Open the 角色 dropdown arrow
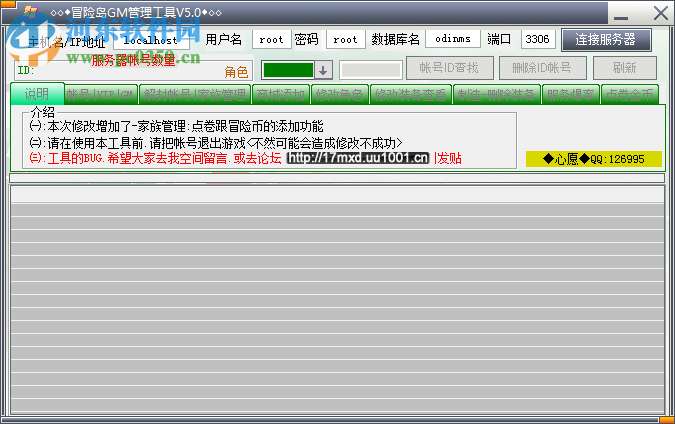 click(323, 71)
